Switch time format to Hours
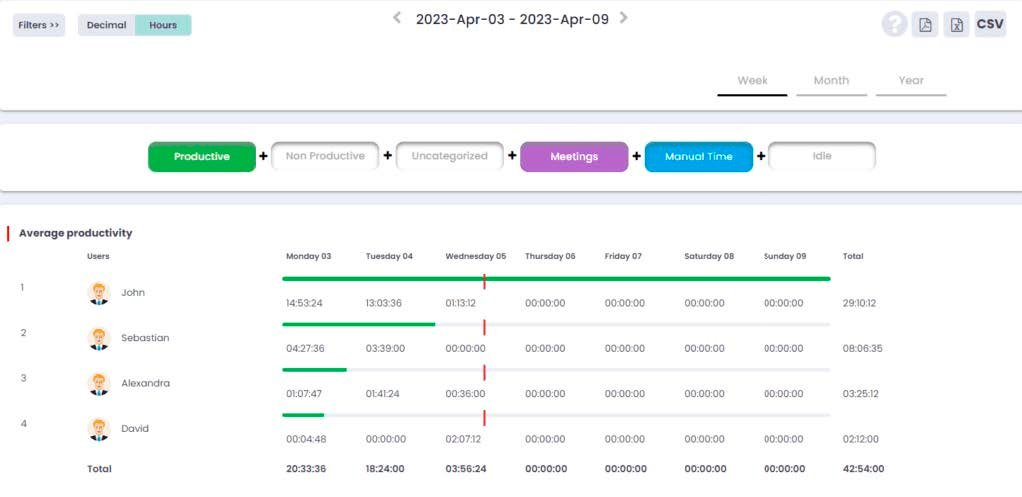Screen dimensions: 1022x497 pyautogui.click(x=163, y=25)
